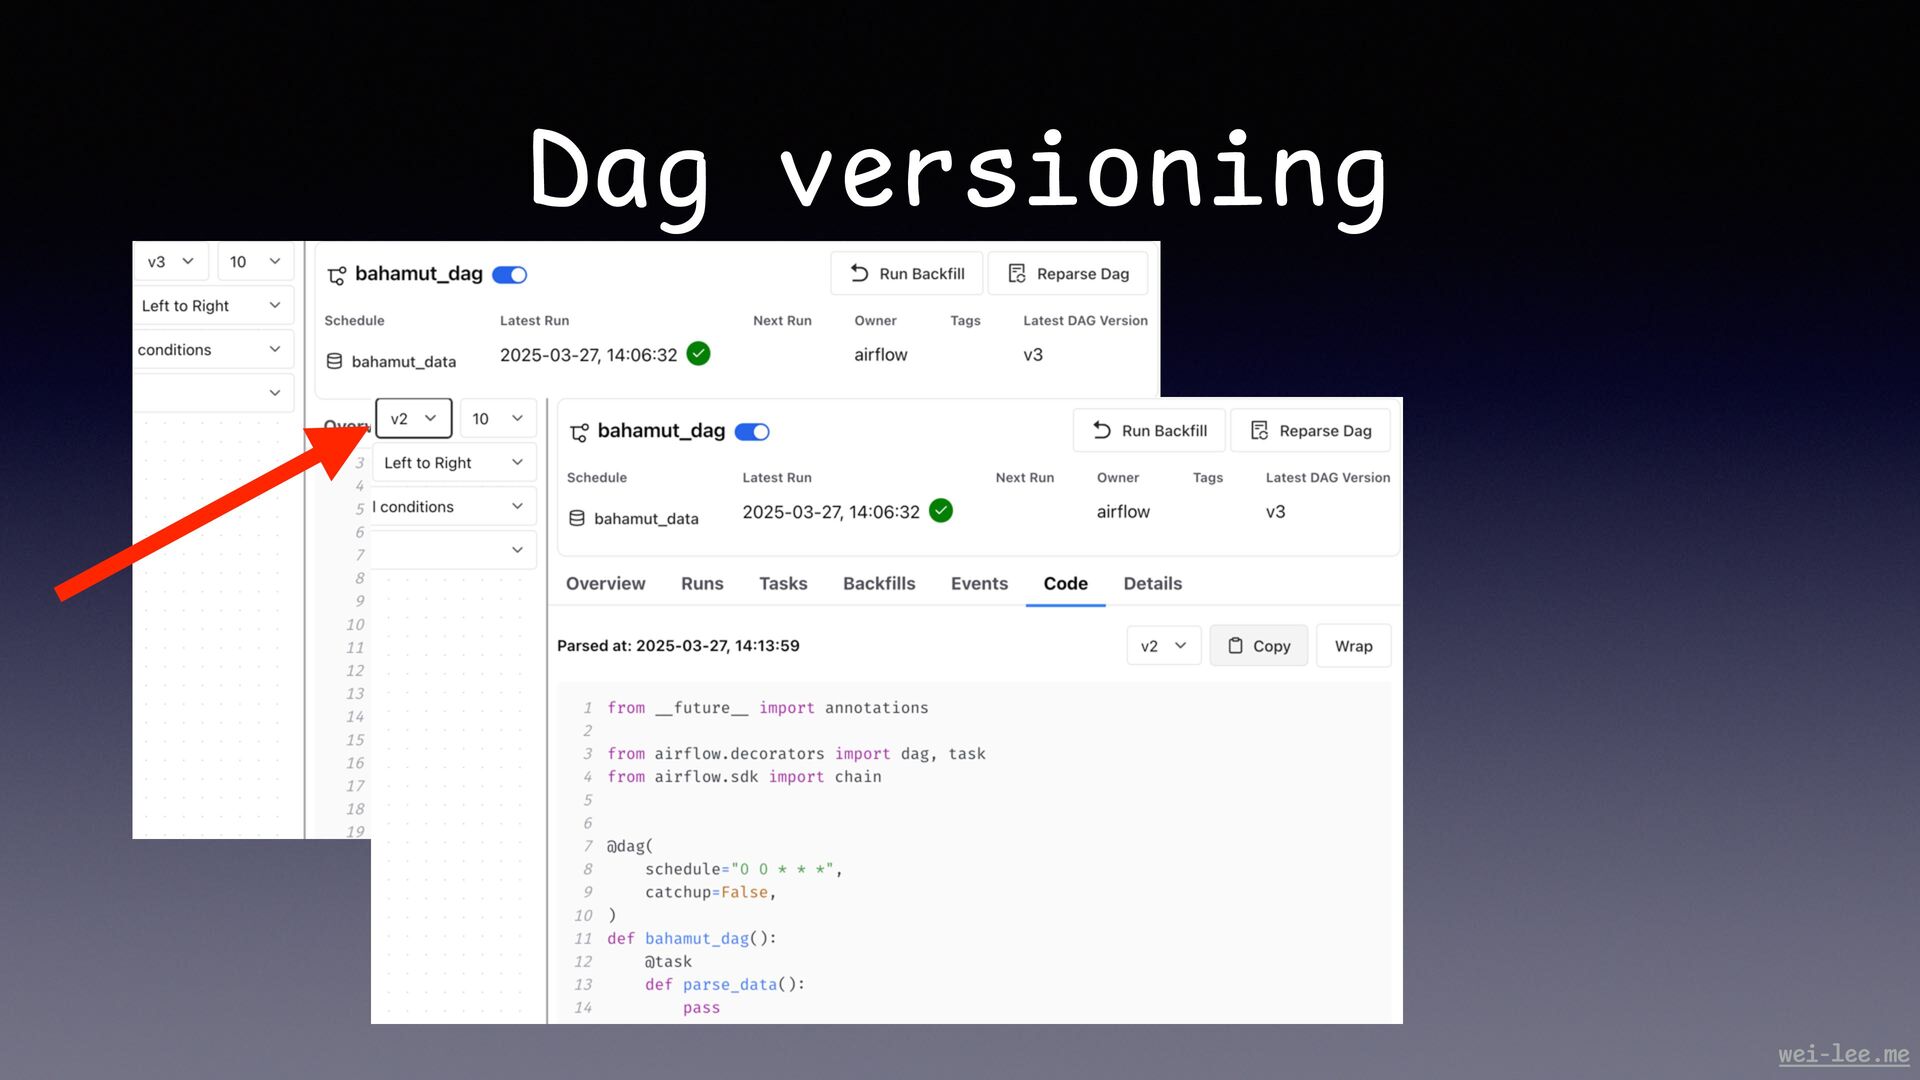The image size is (1920, 1080).
Task: Click the database icon next to front bahamut_data
Action: tap(577, 518)
